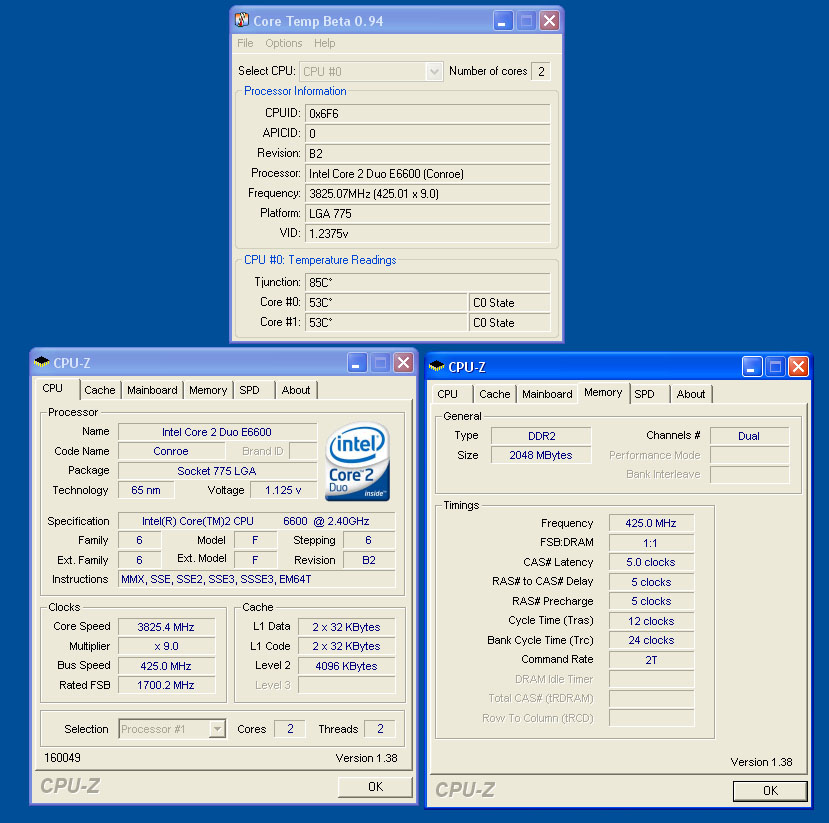Expand the Select CPU dropdown

434,71
